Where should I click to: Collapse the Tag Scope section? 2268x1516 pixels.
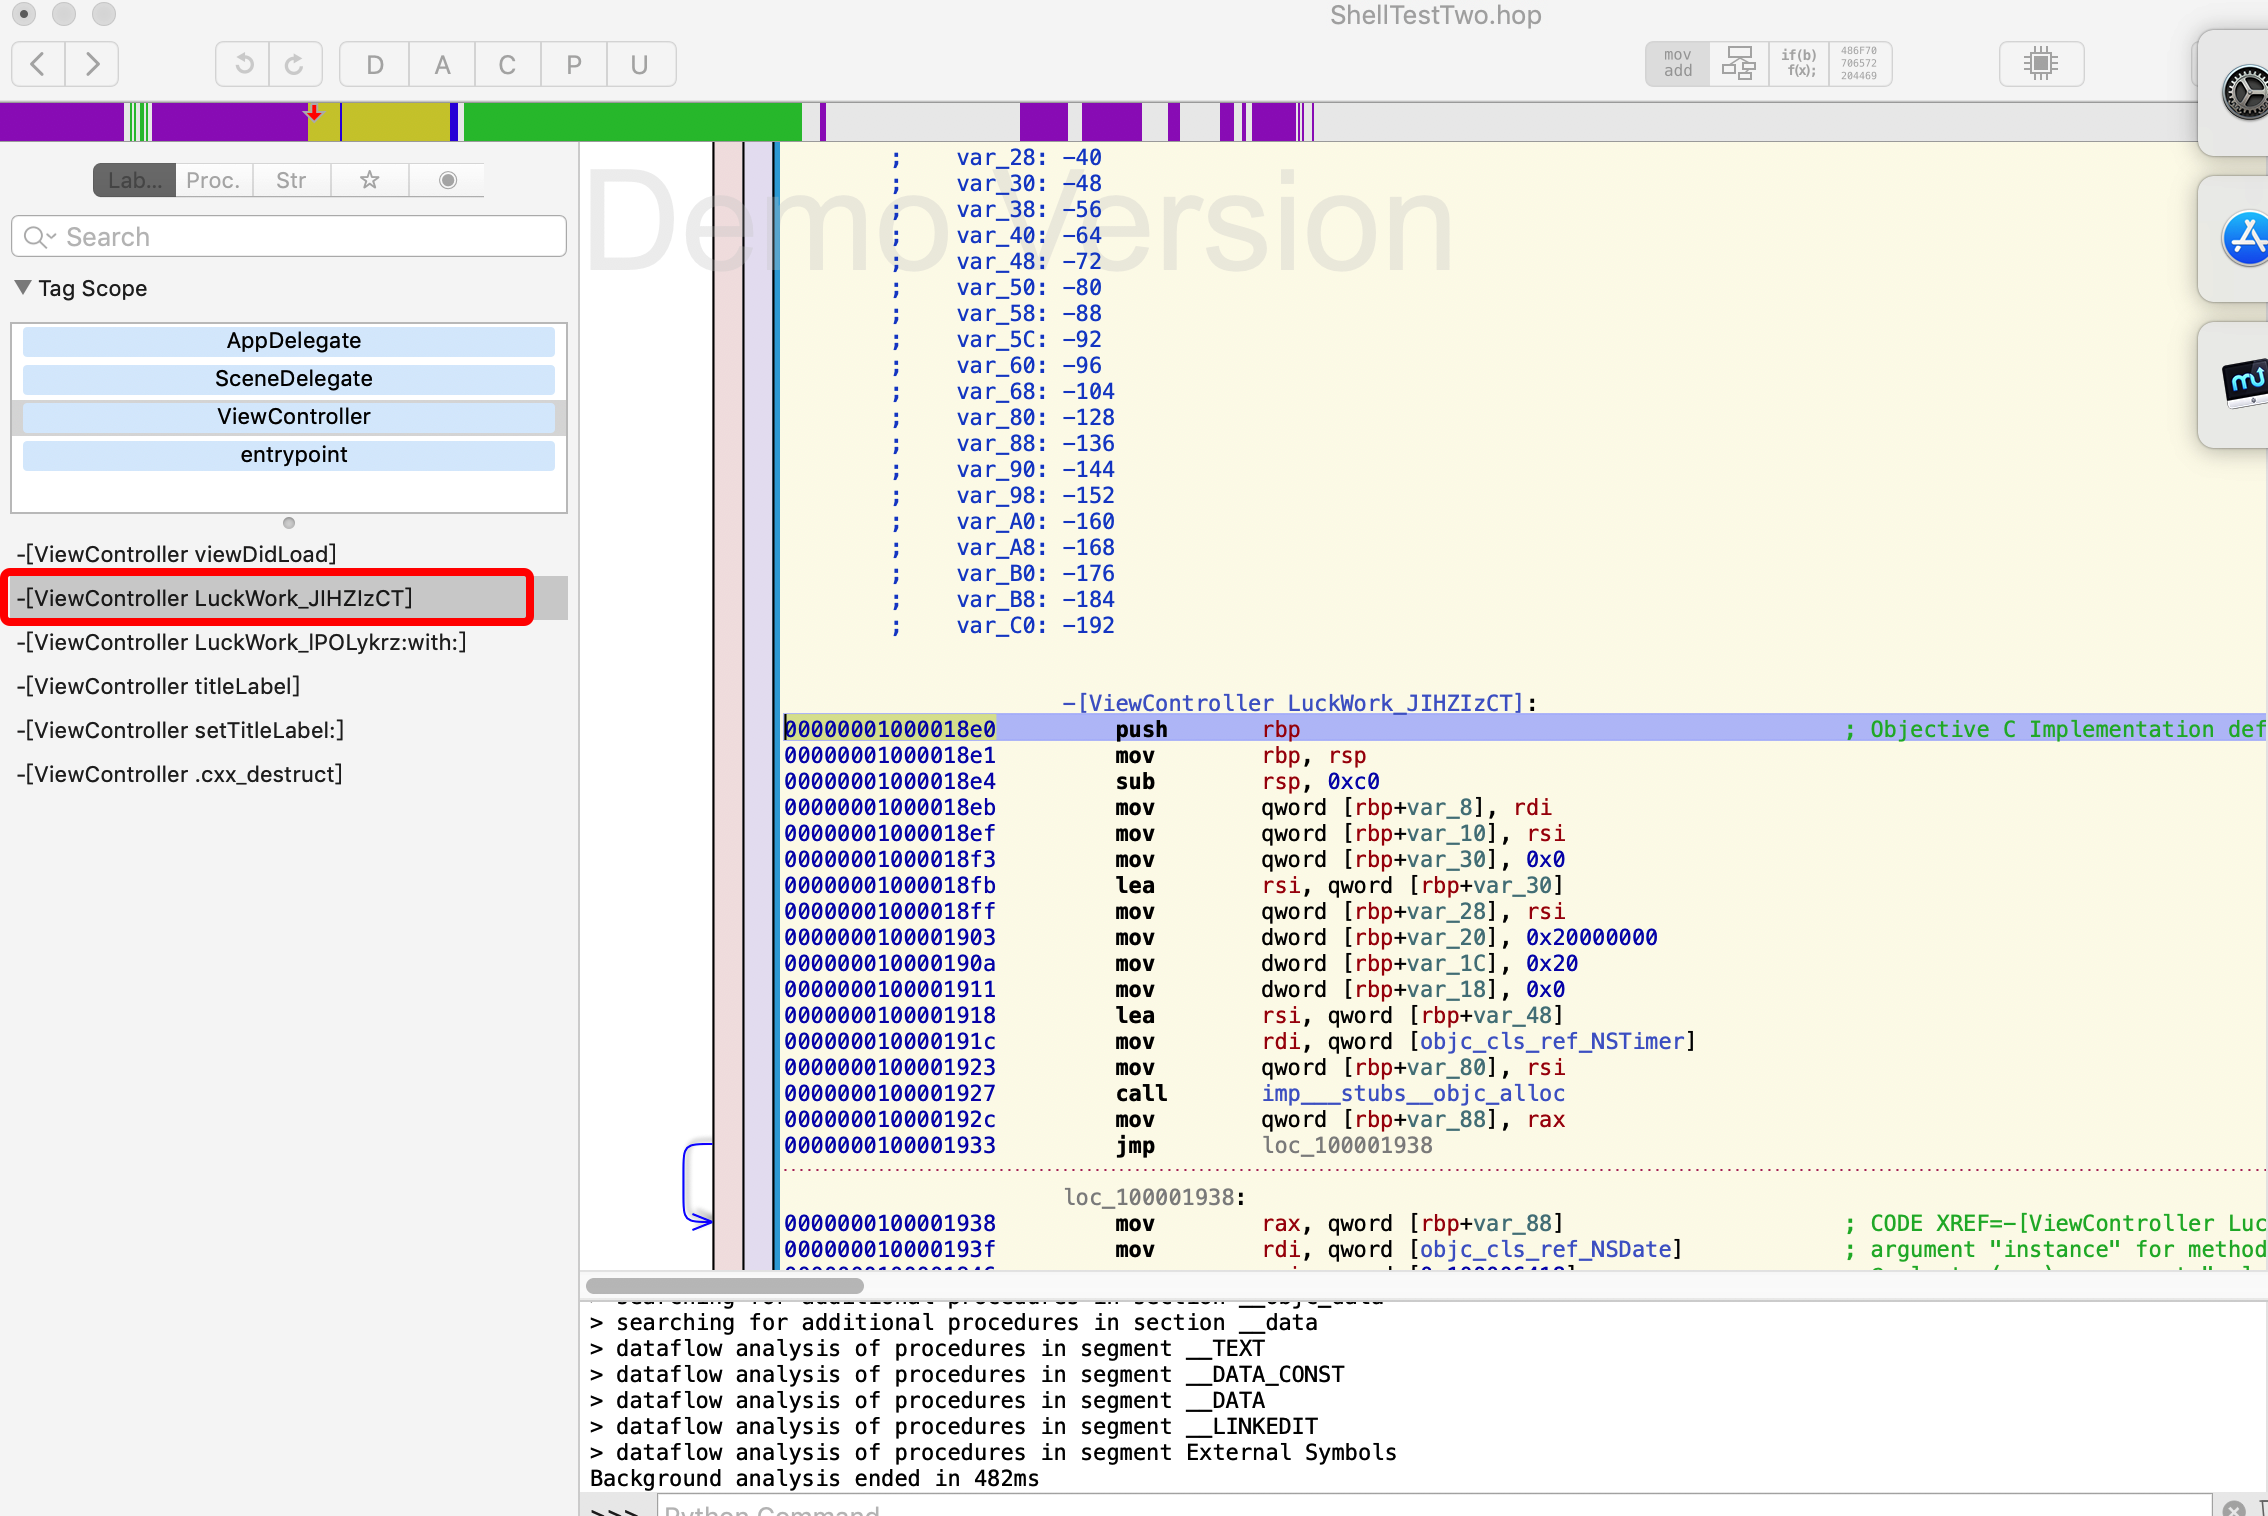pos(23,288)
